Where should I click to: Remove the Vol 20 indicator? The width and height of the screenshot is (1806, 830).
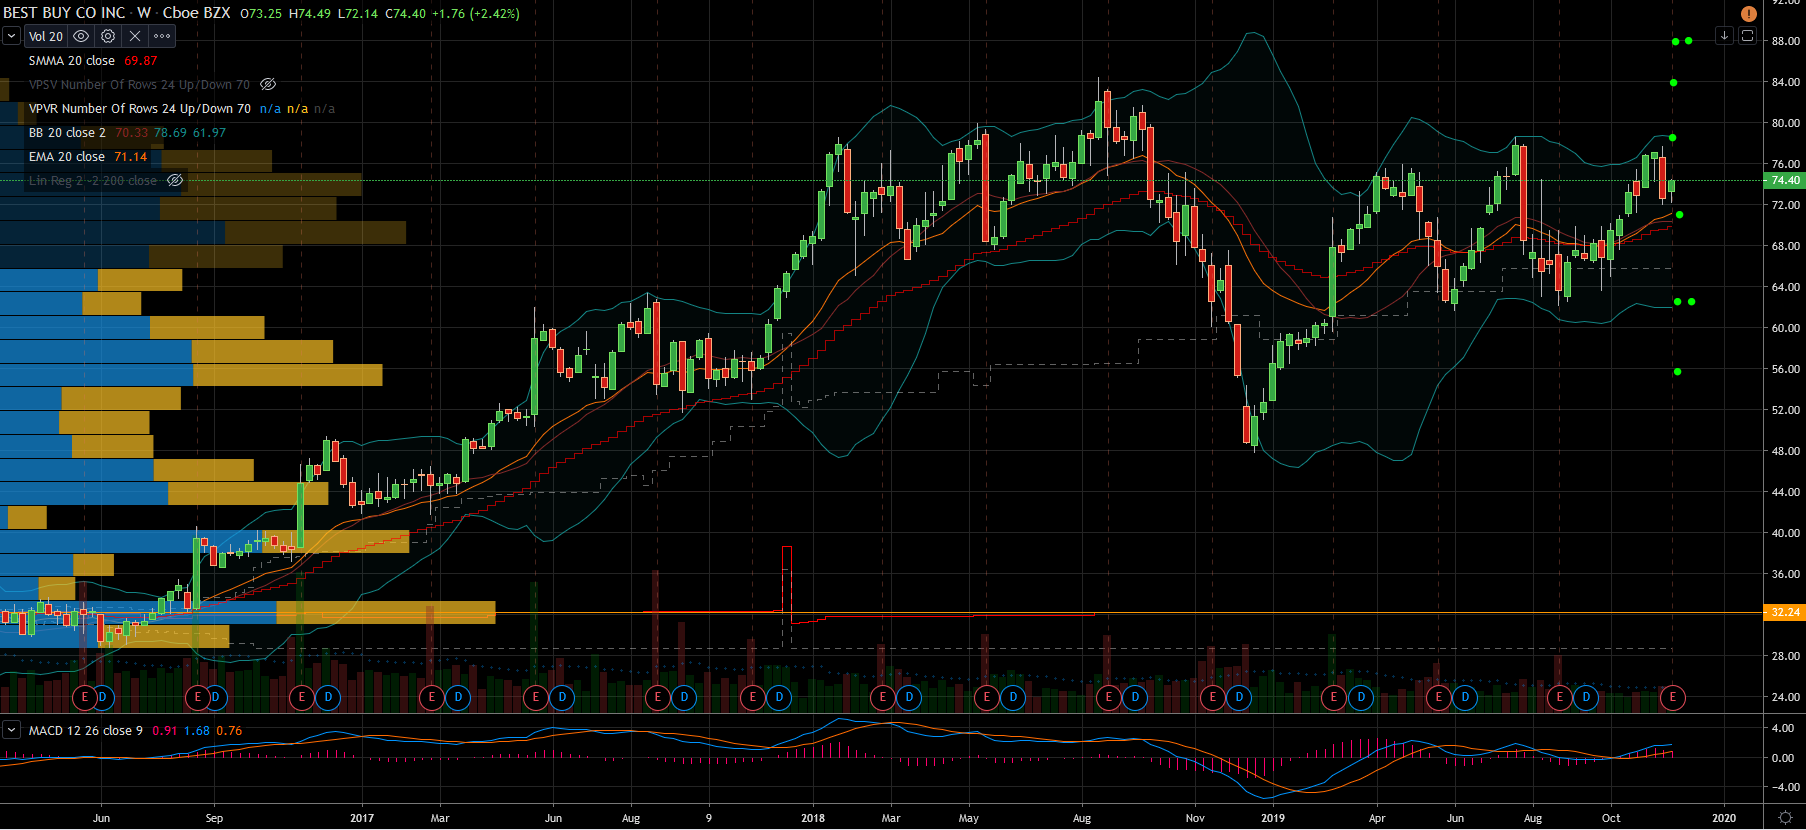click(x=135, y=36)
